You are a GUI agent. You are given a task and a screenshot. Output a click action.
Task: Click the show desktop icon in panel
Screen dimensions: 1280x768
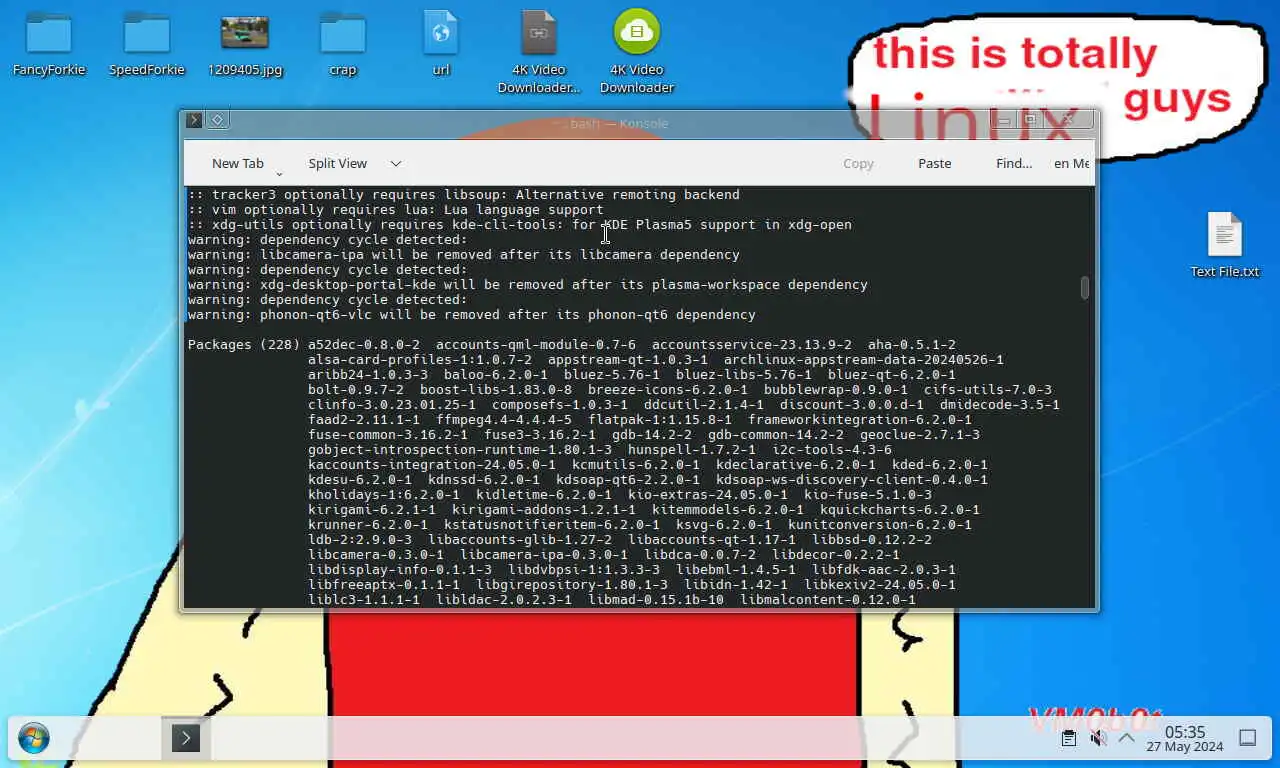pyautogui.click(x=1248, y=738)
